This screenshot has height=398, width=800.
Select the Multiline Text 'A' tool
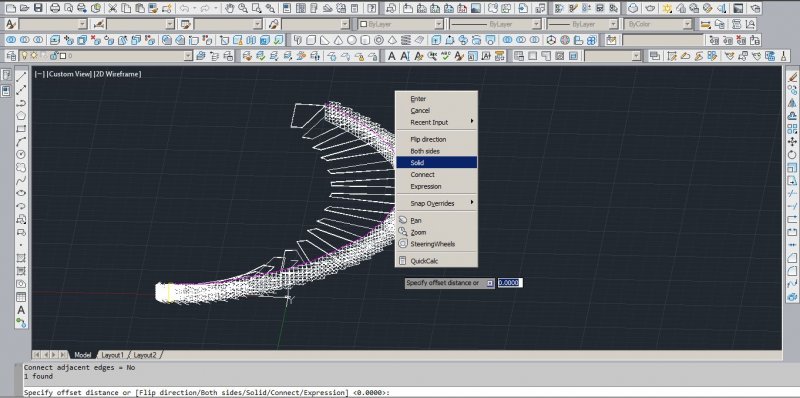point(21,310)
